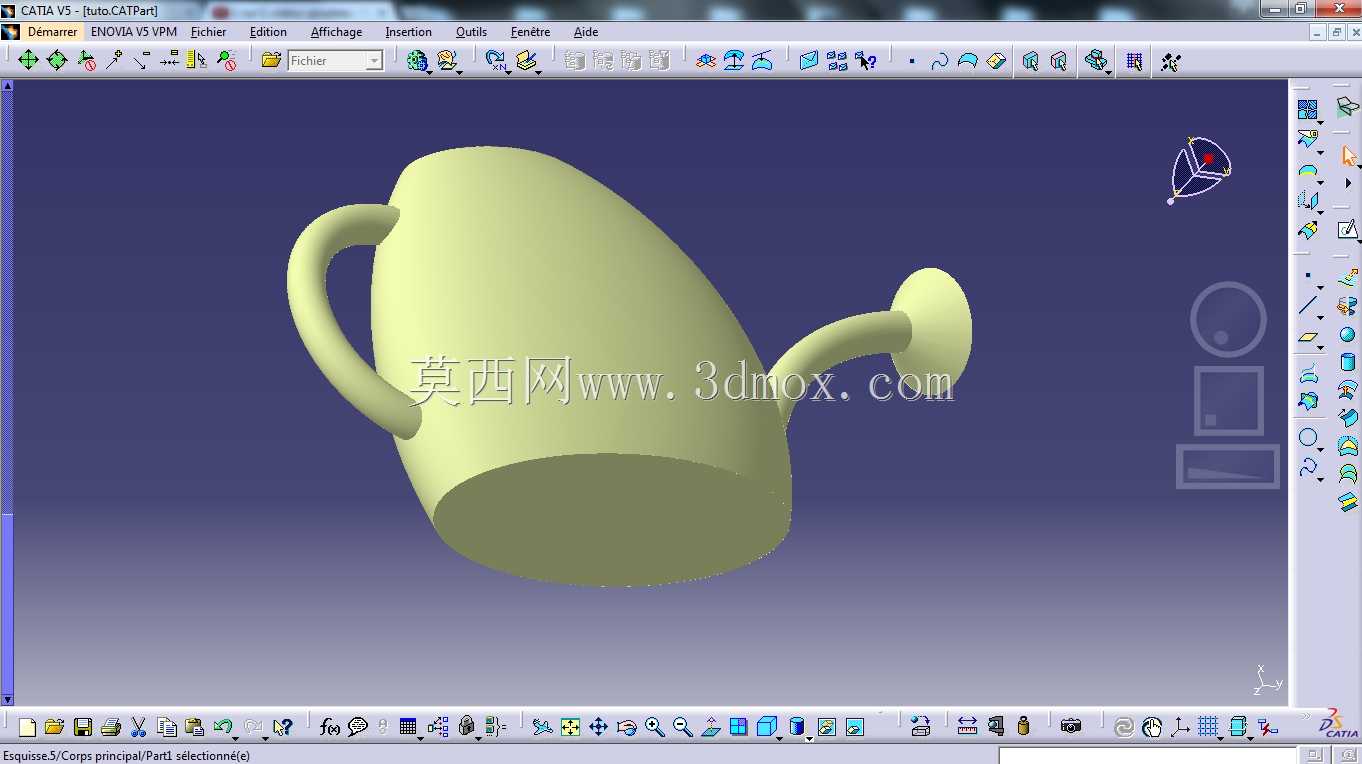Click the green snap rotate icon
The image size is (1362, 764).
tap(57, 60)
